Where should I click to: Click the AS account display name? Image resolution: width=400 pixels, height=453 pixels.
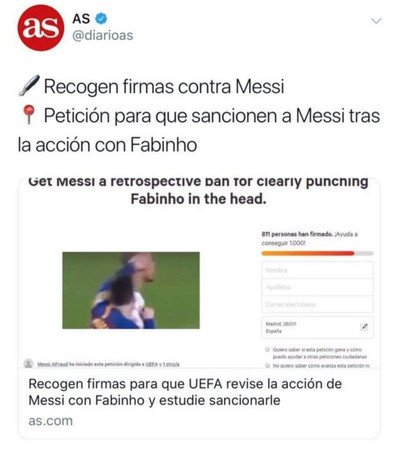tap(81, 19)
